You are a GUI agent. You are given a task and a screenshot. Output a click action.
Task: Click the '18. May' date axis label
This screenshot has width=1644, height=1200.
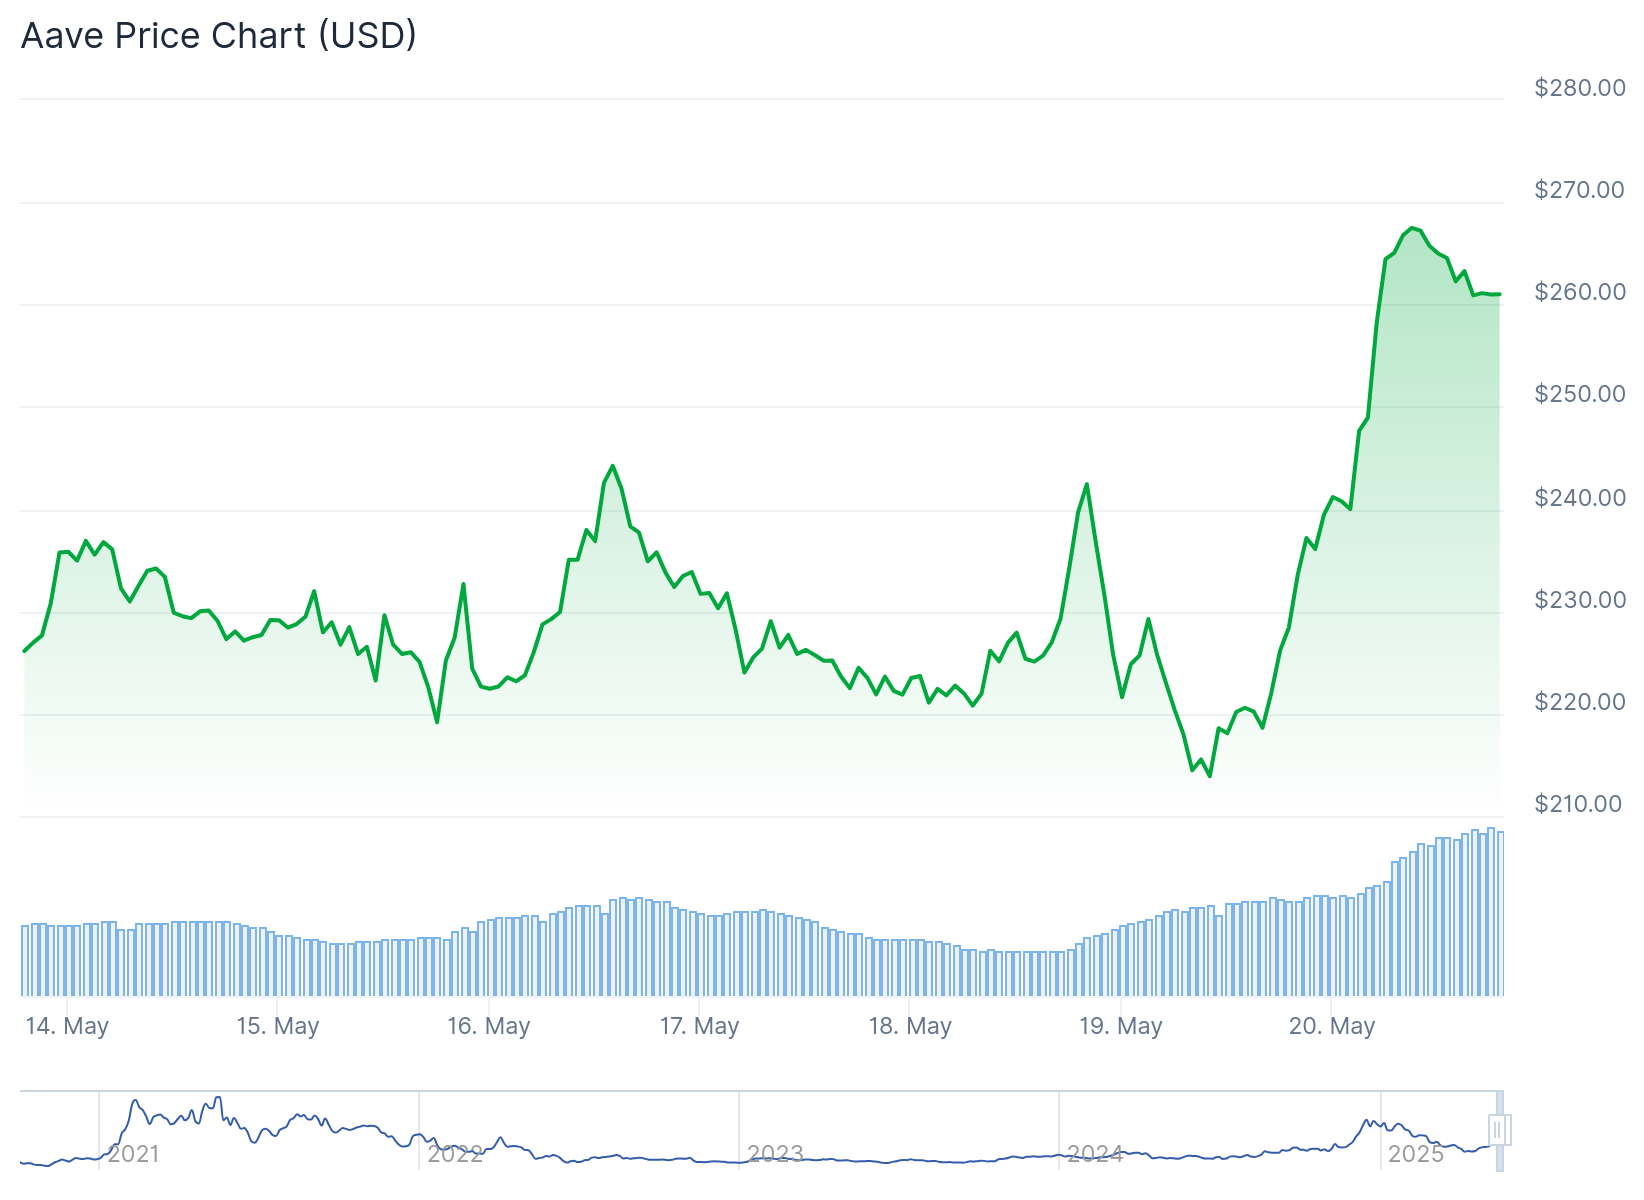click(911, 1026)
